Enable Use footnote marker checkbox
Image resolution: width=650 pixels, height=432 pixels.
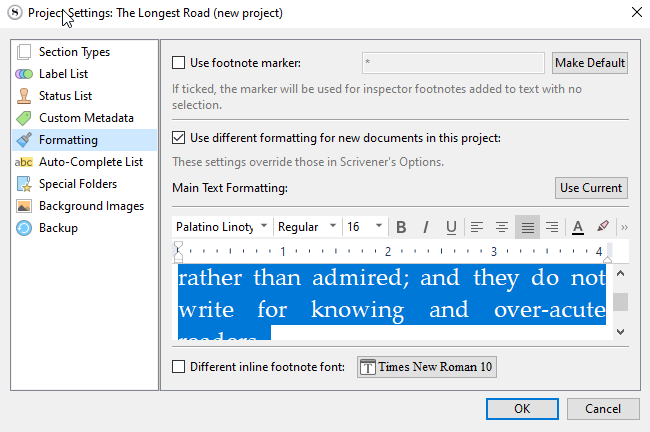click(x=179, y=63)
